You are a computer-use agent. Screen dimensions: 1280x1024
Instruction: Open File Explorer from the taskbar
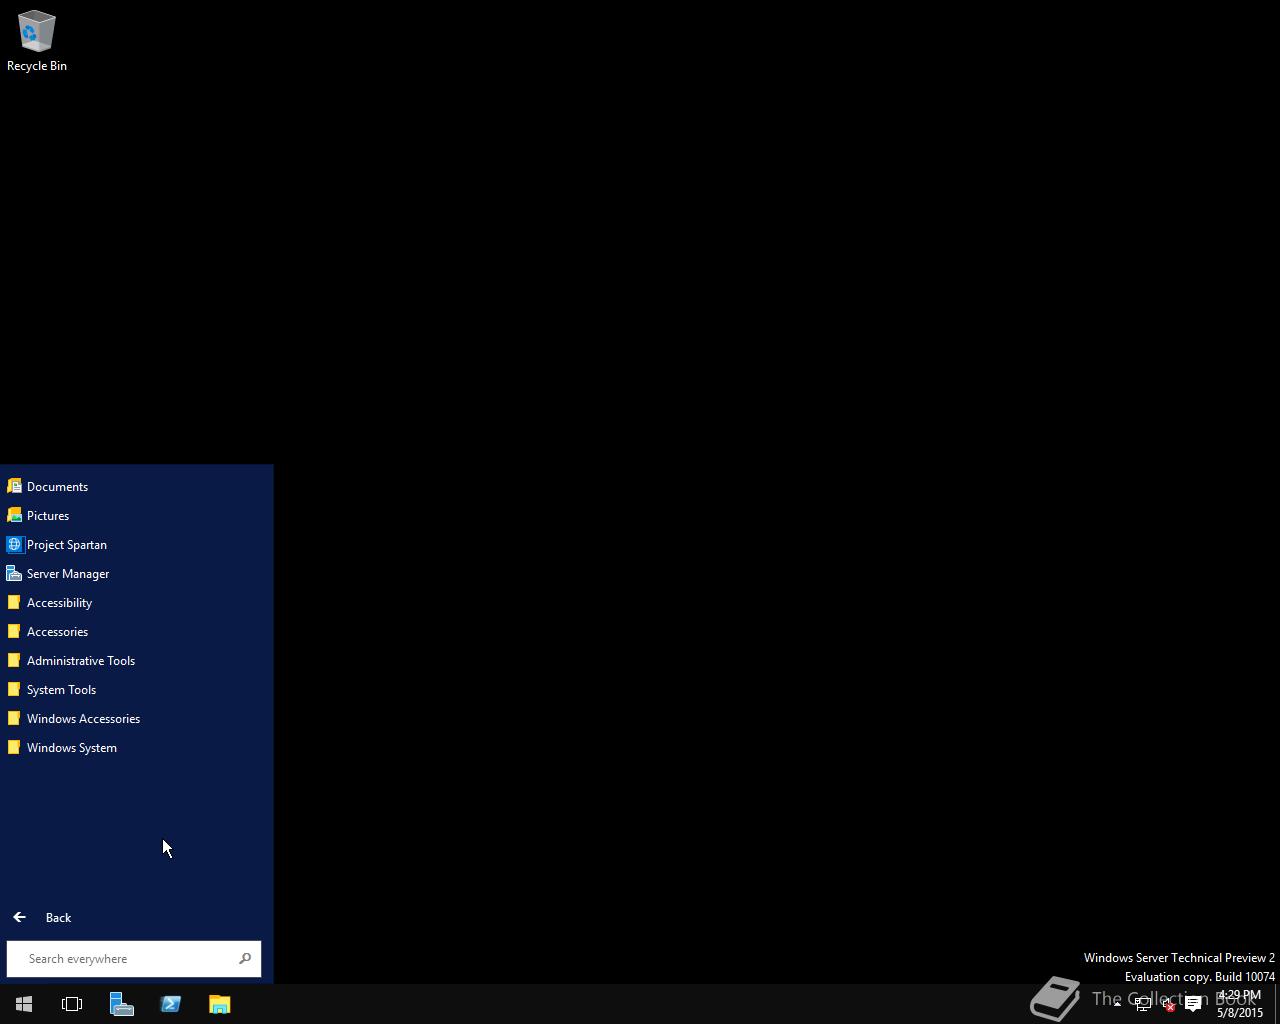(219, 1004)
